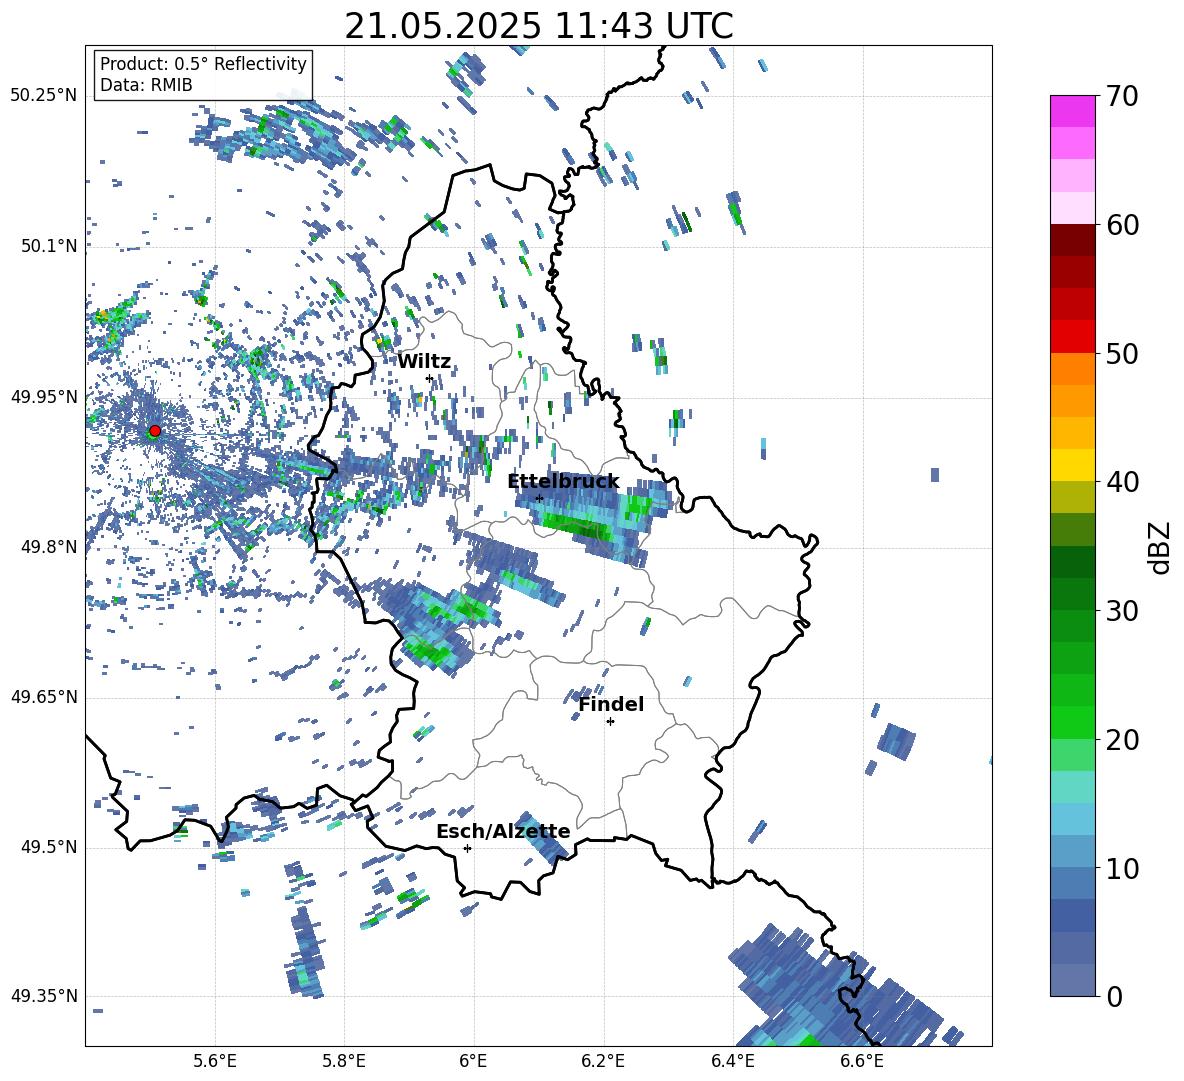1184x1081 pixels.
Task: Click the Ettelbruck city label
Action: click(563, 481)
